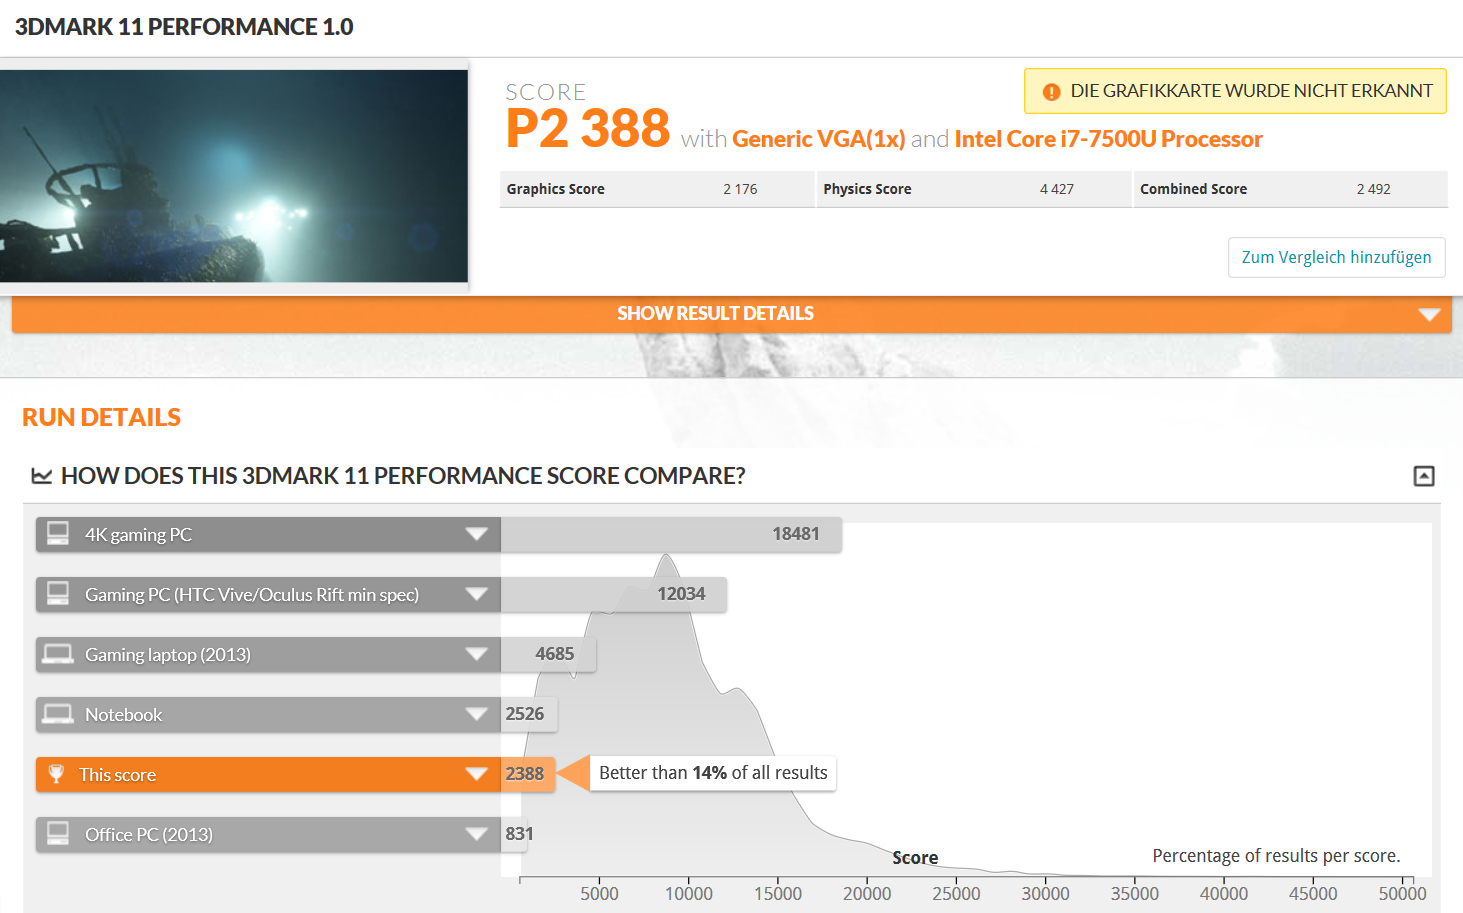
Task: Open the Generic VGA(1x) link
Action: tap(819, 139)
